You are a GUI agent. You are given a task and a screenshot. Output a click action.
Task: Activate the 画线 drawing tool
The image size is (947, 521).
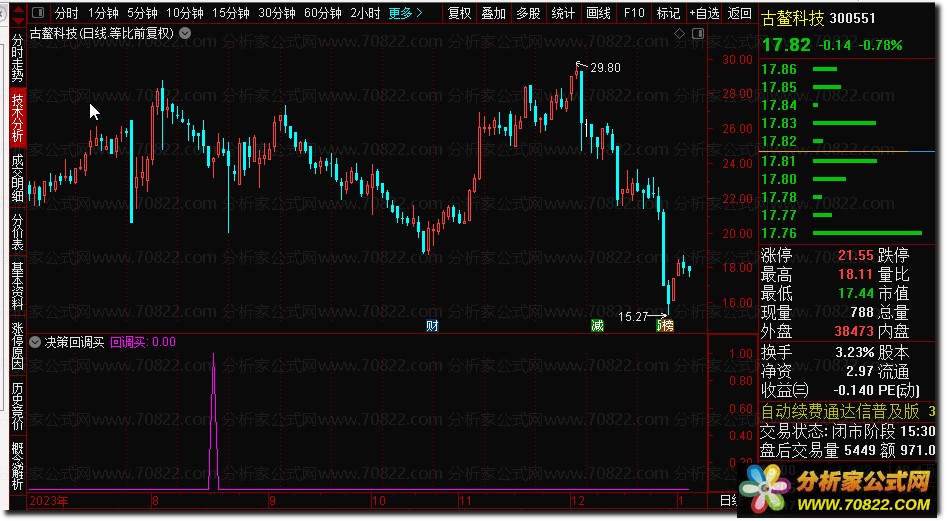(x=598, y=13)
